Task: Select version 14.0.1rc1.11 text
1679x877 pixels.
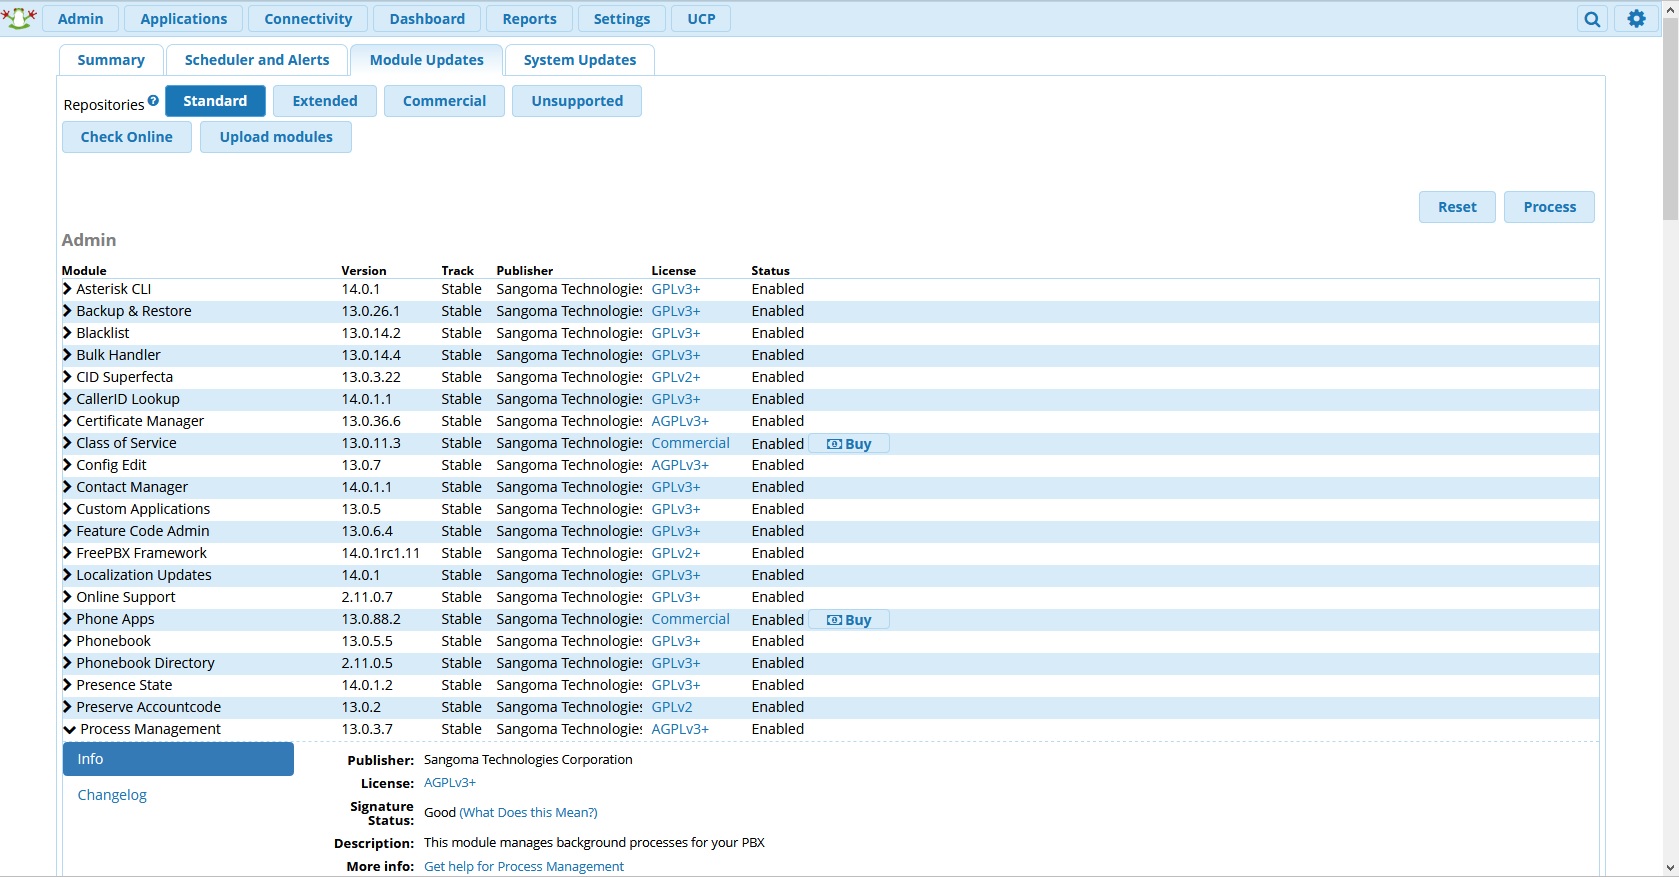Action: click(x=381, y=553)
